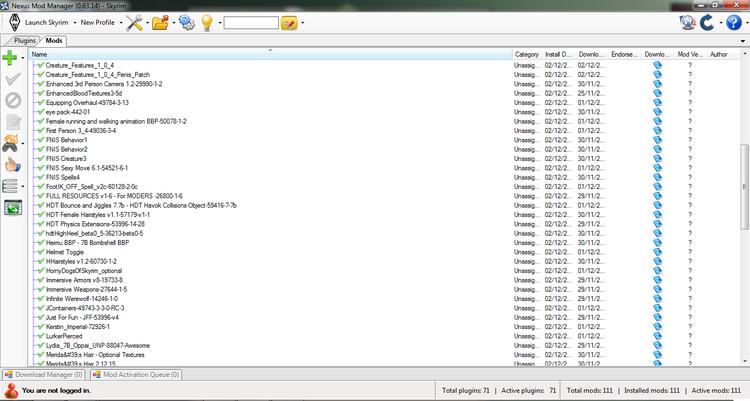The width and height of the screenshot is (750, 401).
Task: Click the list view switch icon
Action: [10, 186]
